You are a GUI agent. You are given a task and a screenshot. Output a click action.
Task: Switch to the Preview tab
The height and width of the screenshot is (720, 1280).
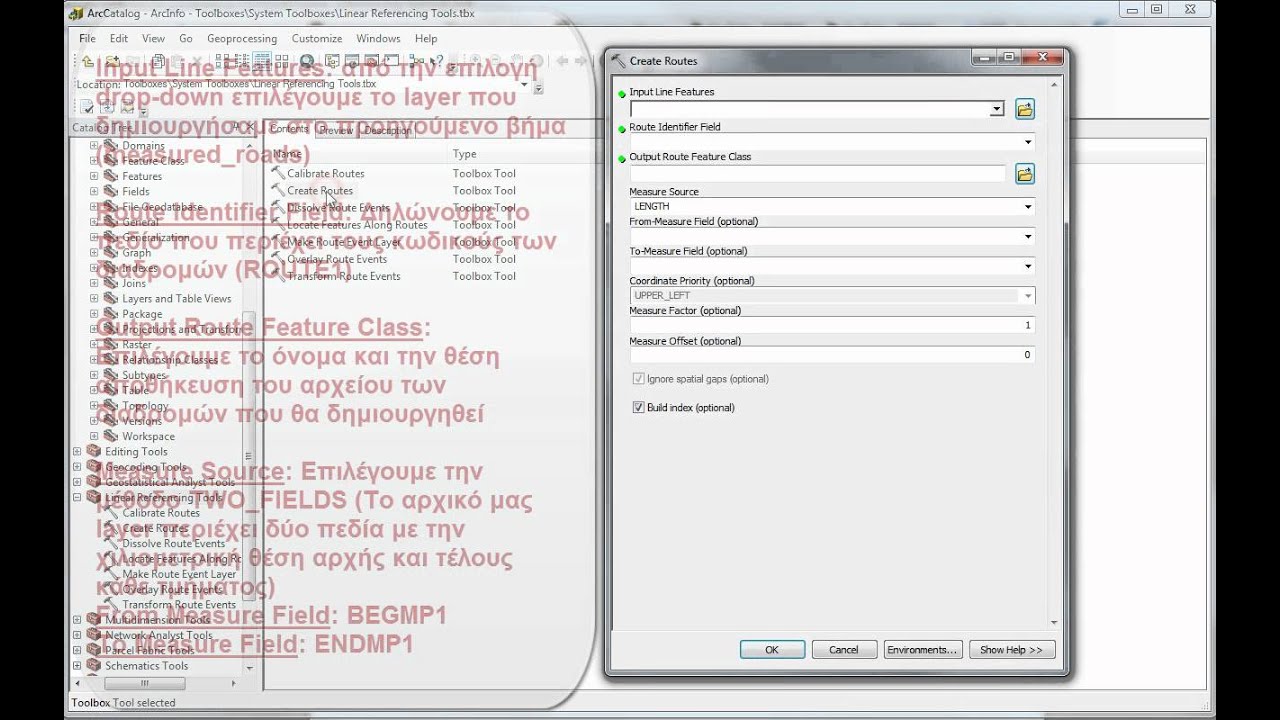(336, 130)
